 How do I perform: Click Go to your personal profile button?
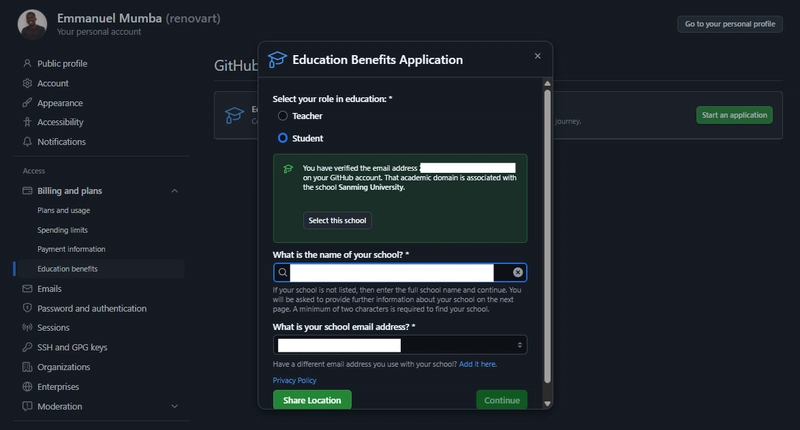[730, 24]
